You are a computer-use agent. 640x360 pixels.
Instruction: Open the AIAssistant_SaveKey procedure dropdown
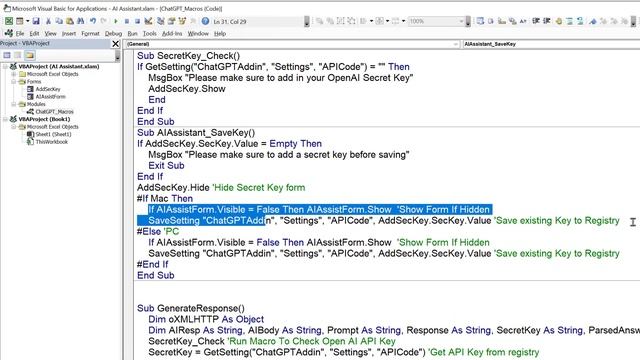551,44
